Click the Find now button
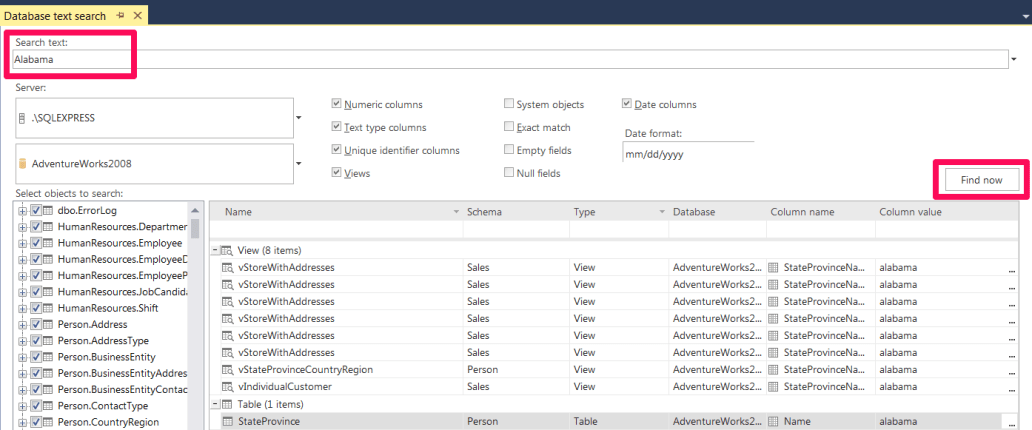The image size is (1032, 430). [980, 179]
